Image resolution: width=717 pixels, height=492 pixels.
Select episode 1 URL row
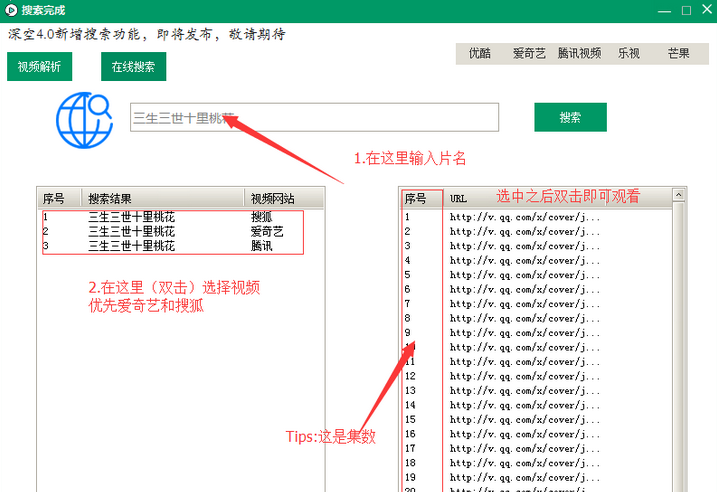pos(525,216)
